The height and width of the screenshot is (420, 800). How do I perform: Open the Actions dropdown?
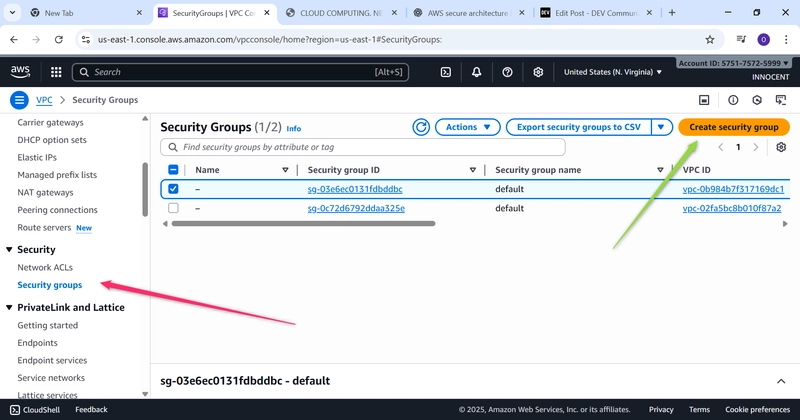[x=468, y=127]
